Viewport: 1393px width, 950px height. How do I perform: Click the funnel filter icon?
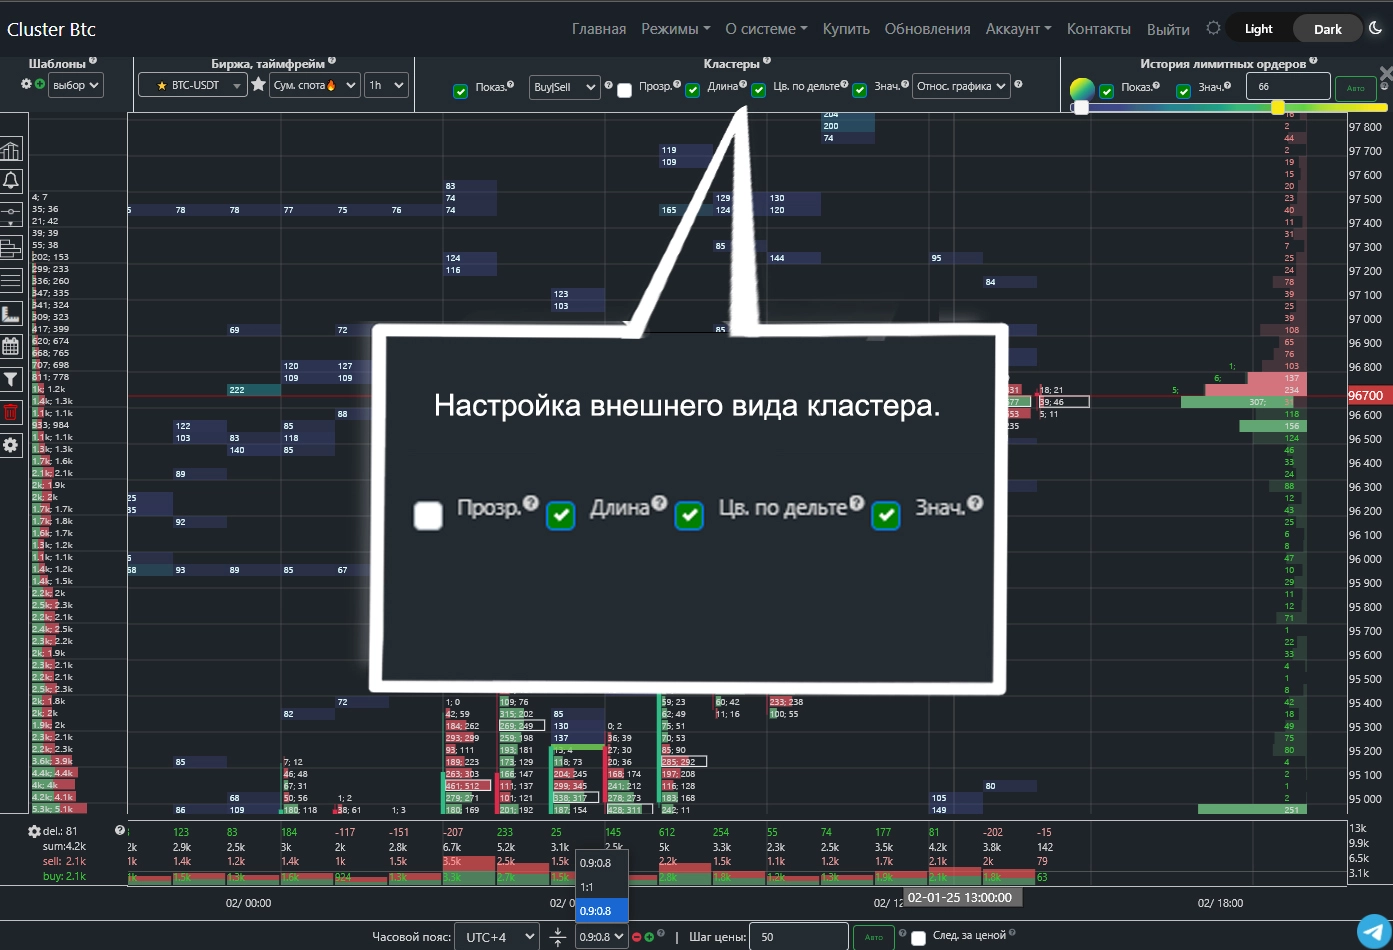click(x=11, y=379)
